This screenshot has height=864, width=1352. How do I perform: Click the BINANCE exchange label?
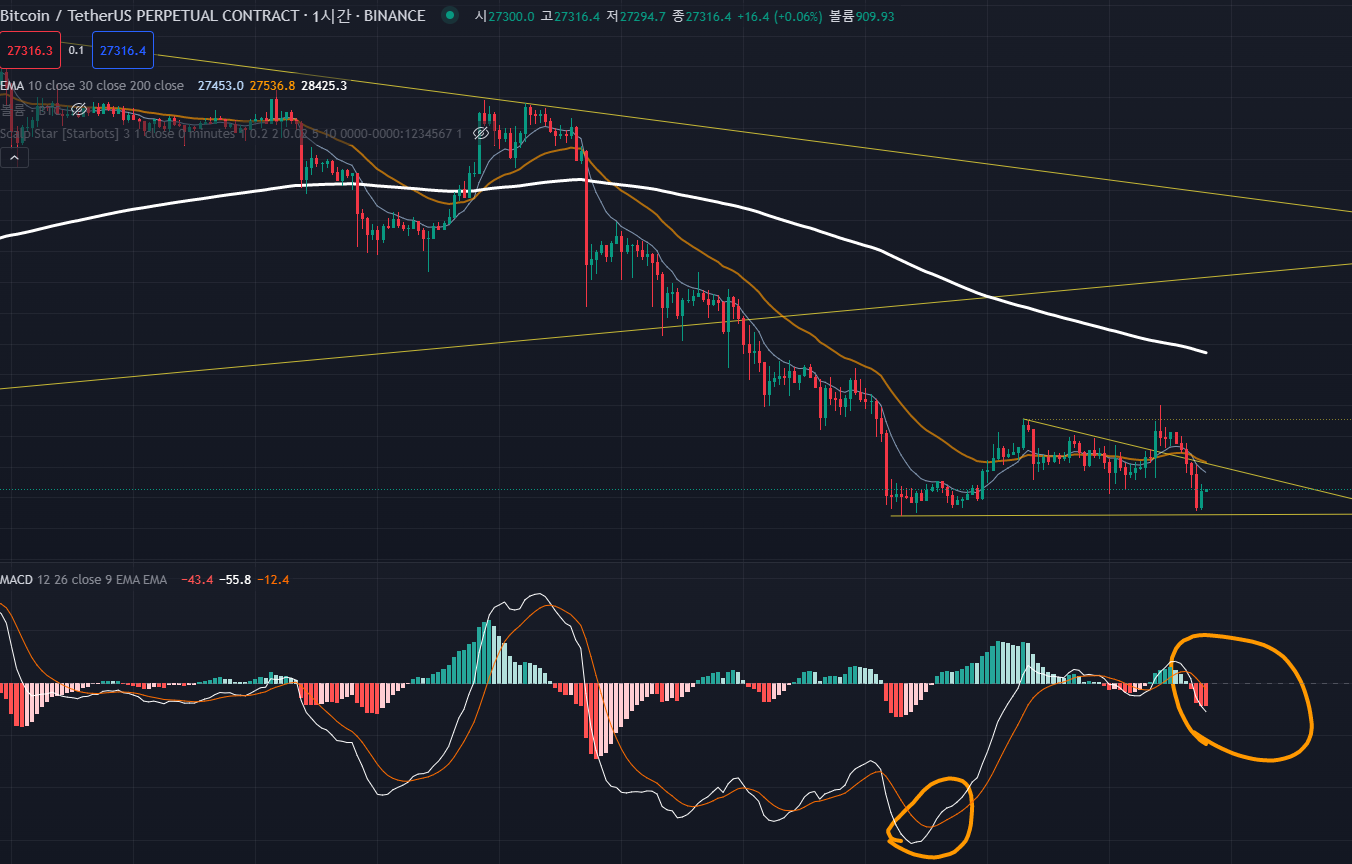tap(394, 16)
